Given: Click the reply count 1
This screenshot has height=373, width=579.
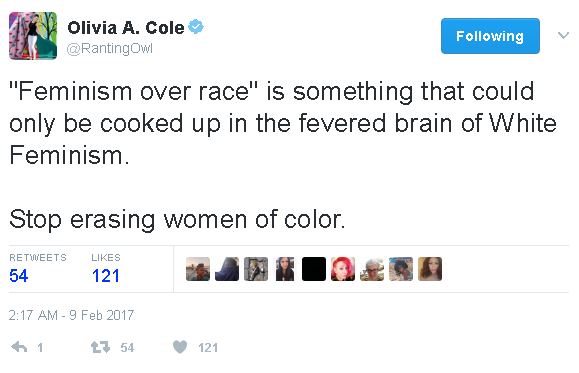Looking at the screenshot, I should pos(40,348).
